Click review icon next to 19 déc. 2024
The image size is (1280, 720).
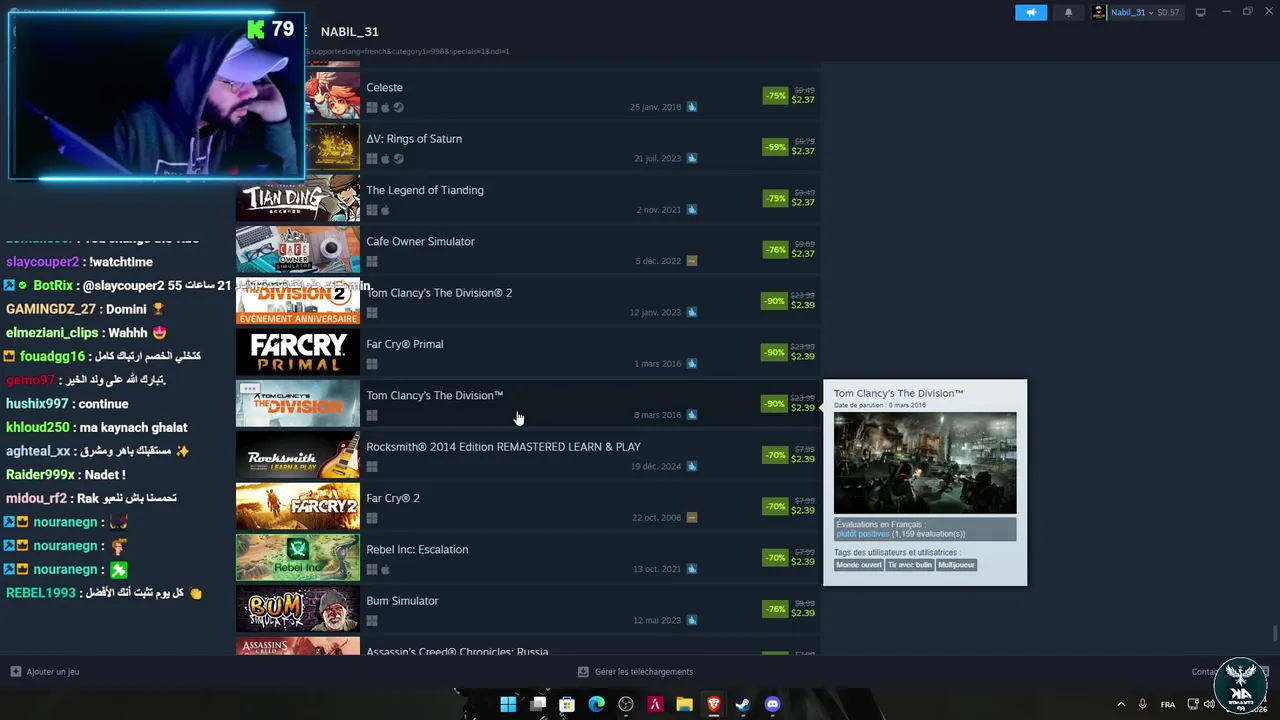point(691,466)
